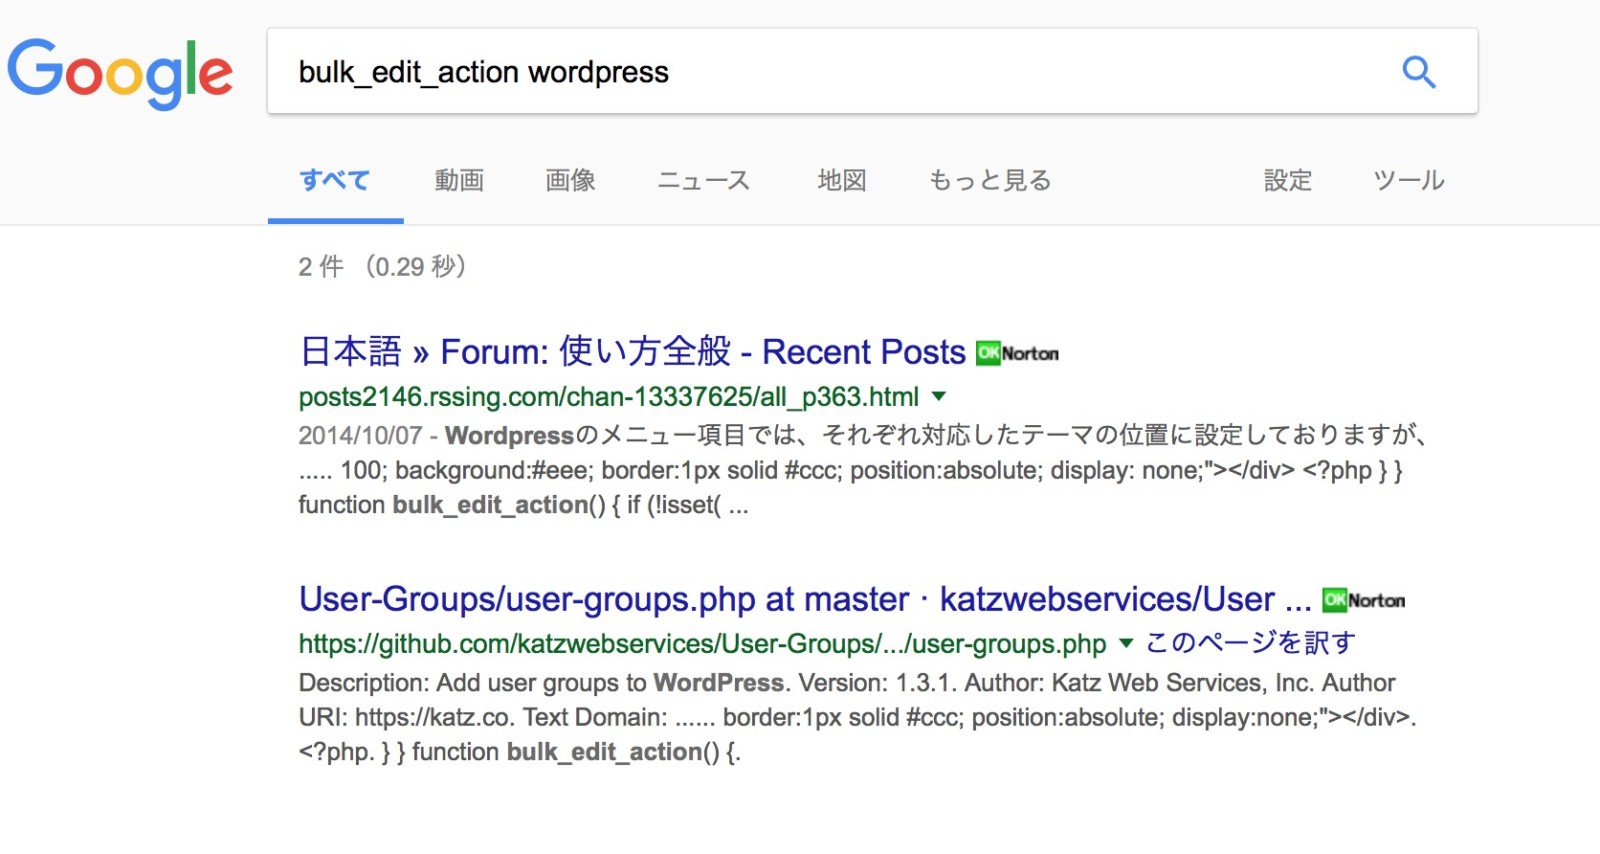Switch to the 画像 tab

(x=570, y=181)
